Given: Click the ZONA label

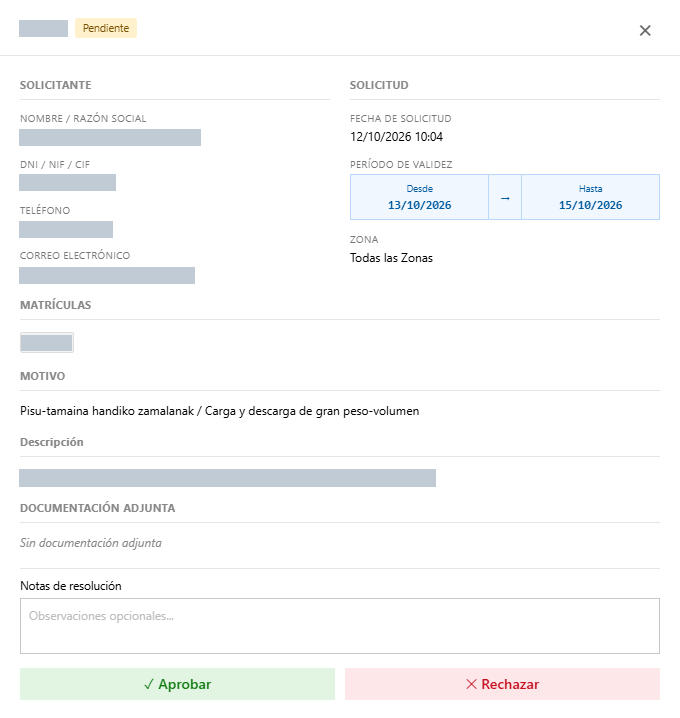Looking at the screenshot, I should point(364,239).
